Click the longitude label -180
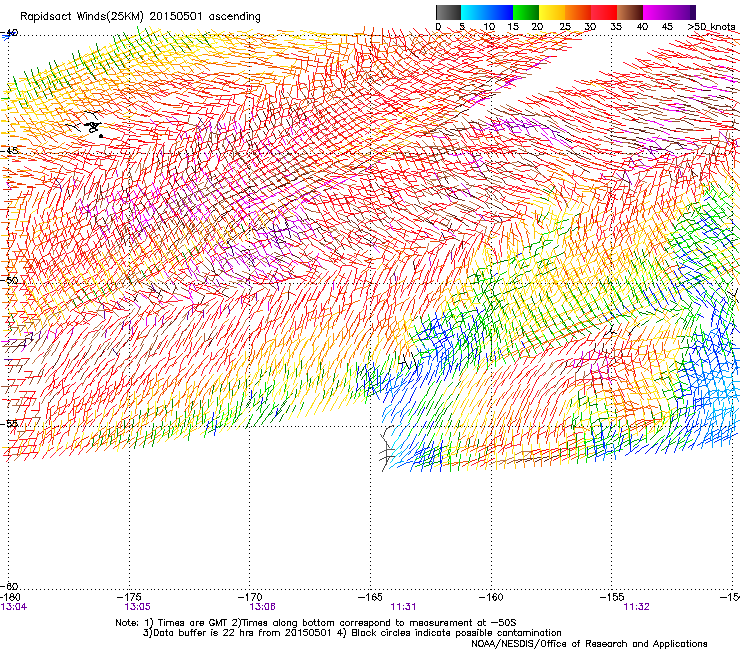Screen dimensions: 740x650 (x=10, y=597)
